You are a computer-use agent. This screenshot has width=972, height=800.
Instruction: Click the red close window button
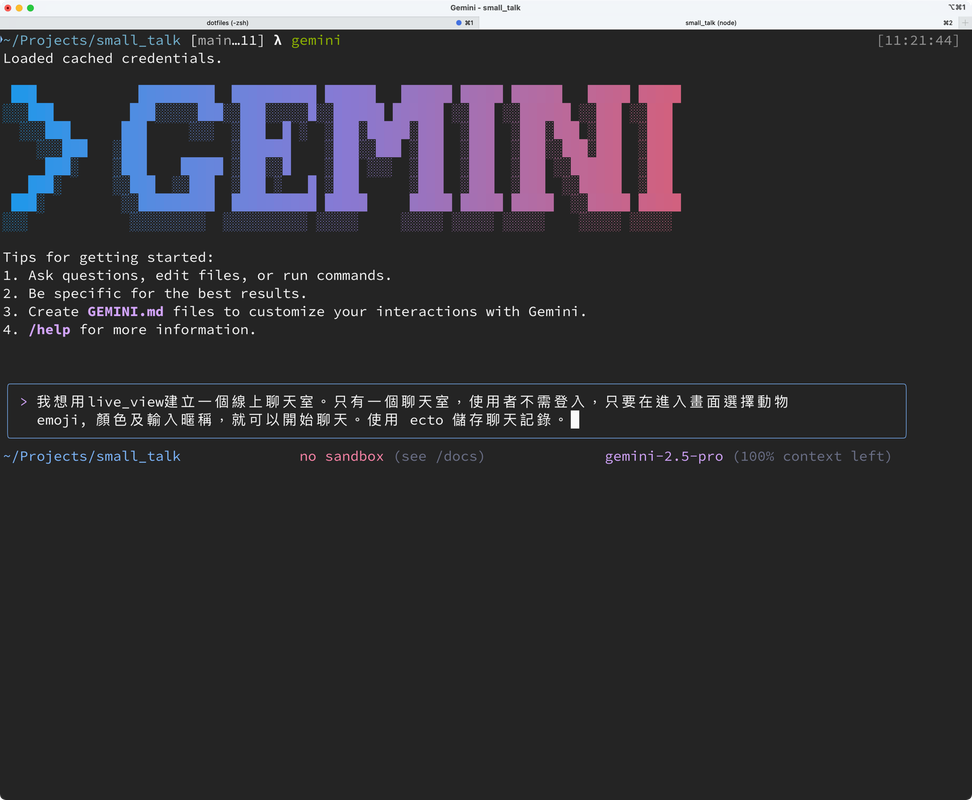pos(7,8)
